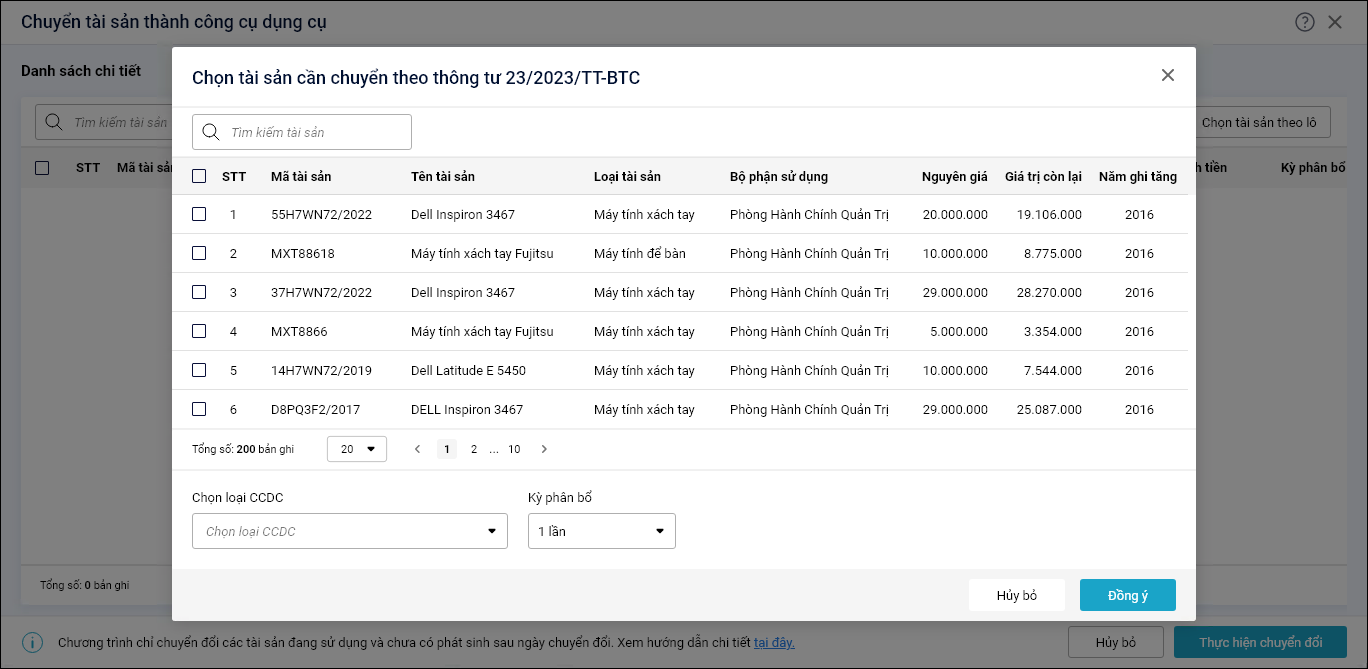This screenshot has width=1368, height=669.
Task: Click the Tìm kiếm tài sản search field
Action: pos(315,132)
